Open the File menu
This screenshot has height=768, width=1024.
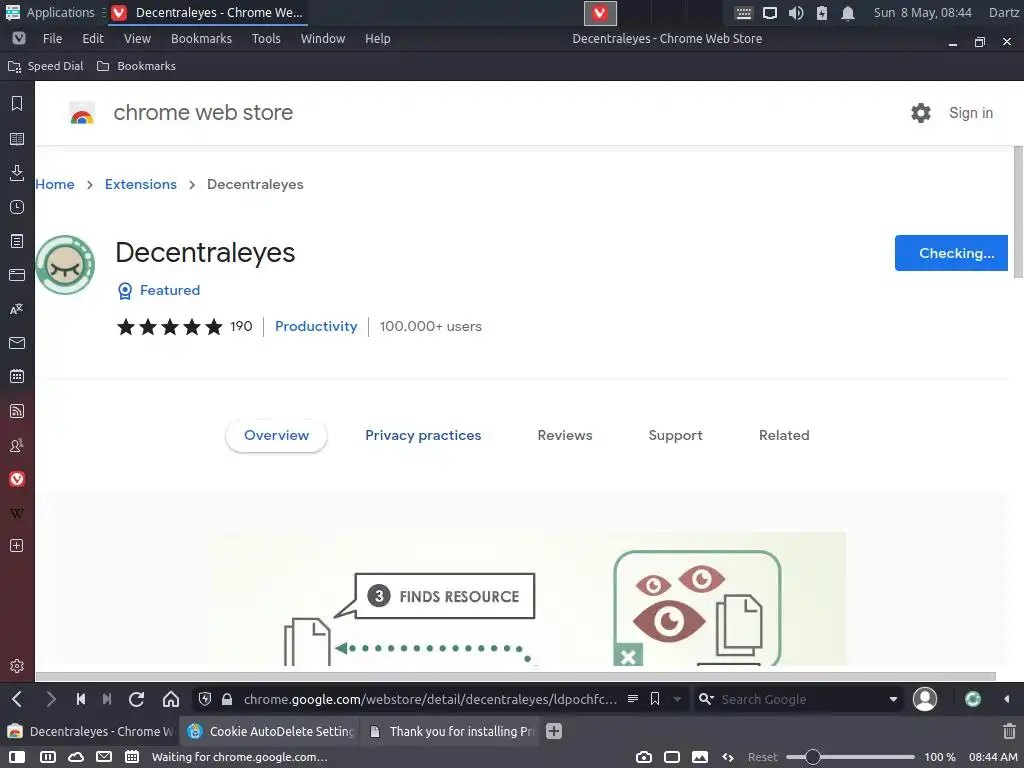click(x=52, y=39)
